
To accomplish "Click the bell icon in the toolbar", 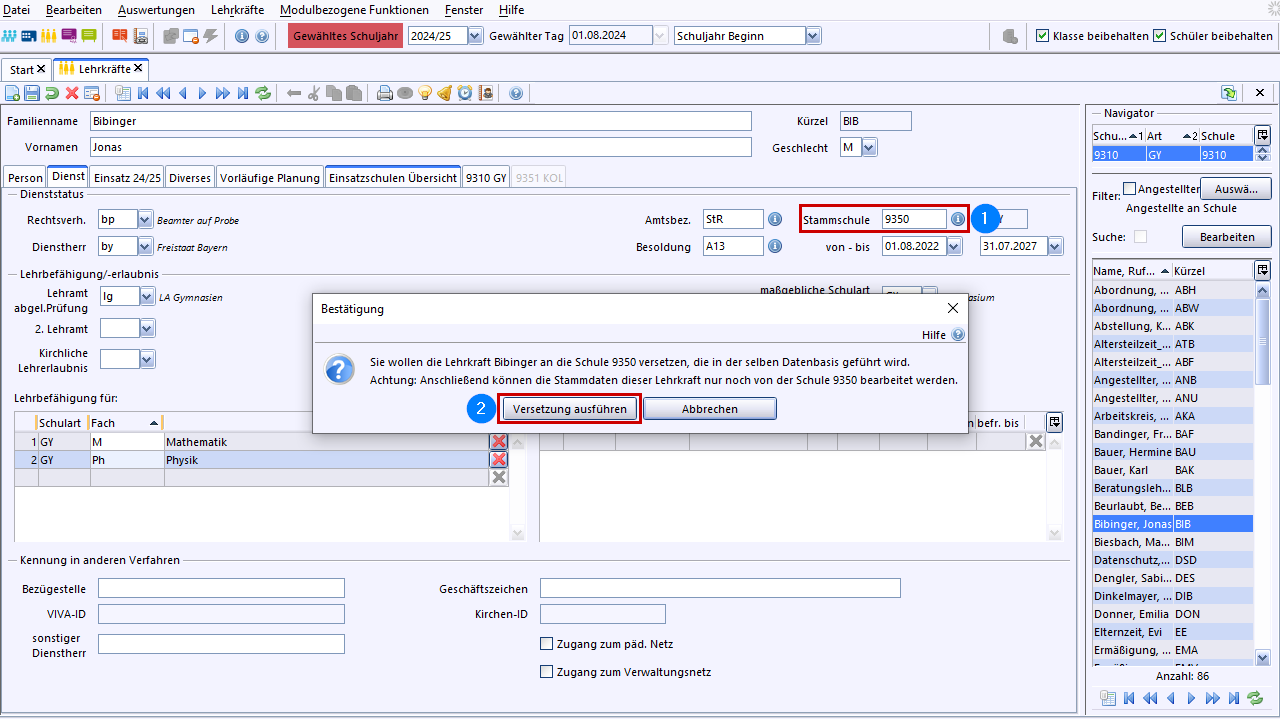I will point(445,93).
